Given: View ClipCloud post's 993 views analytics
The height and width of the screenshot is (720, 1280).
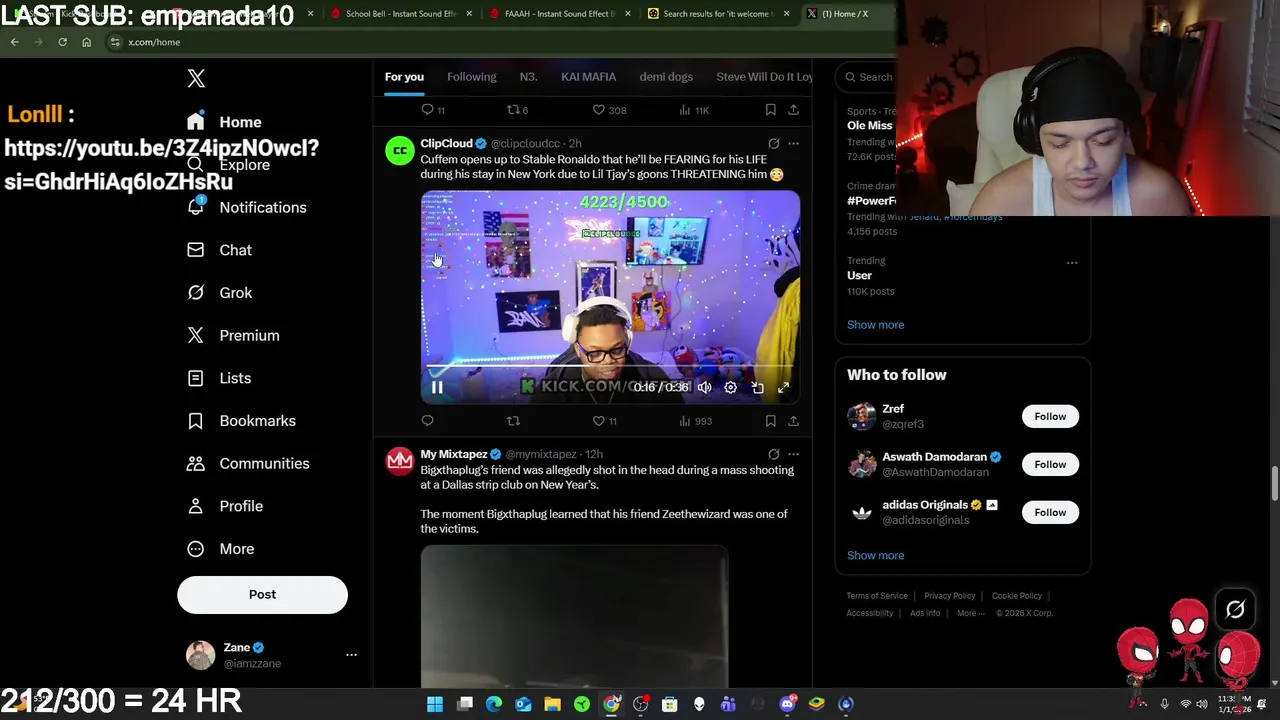Looking at the screenshot, I should (695, 421).
